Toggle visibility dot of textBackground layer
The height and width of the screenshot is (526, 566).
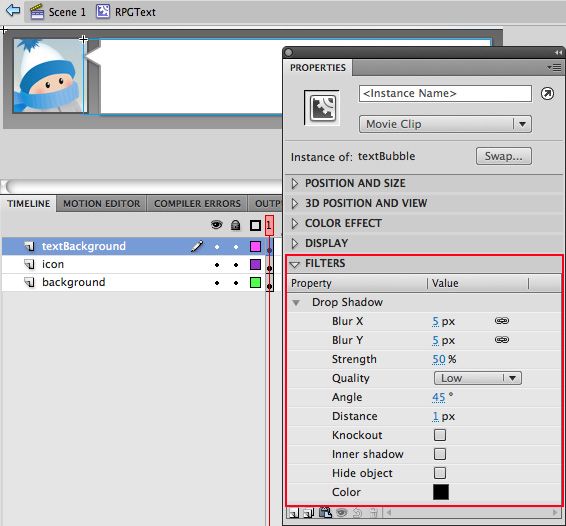(x=217, y=247)
